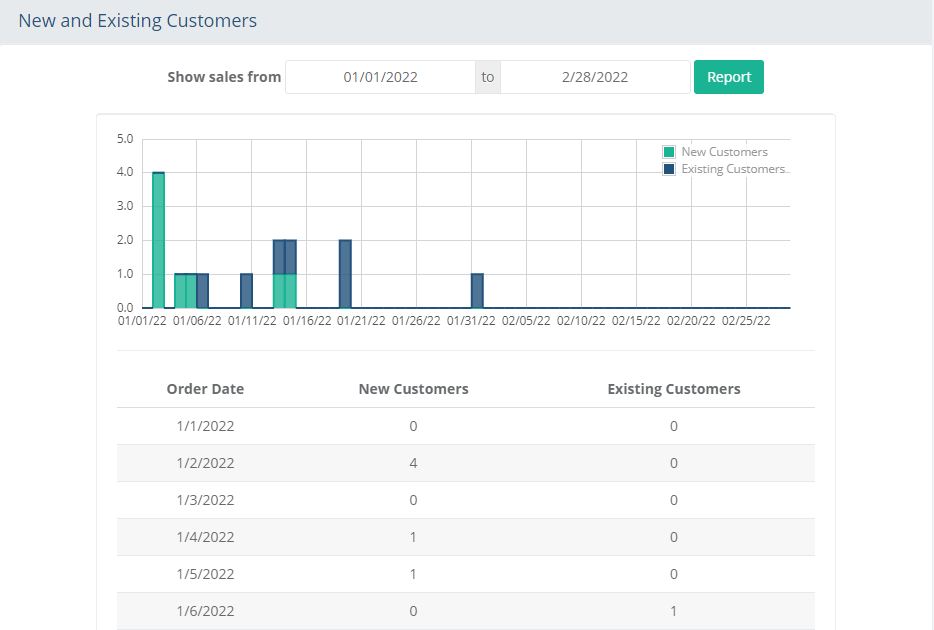The image size is (934, 630).
Task: Click the "Show sales from" label
Action: click(224, 77)
